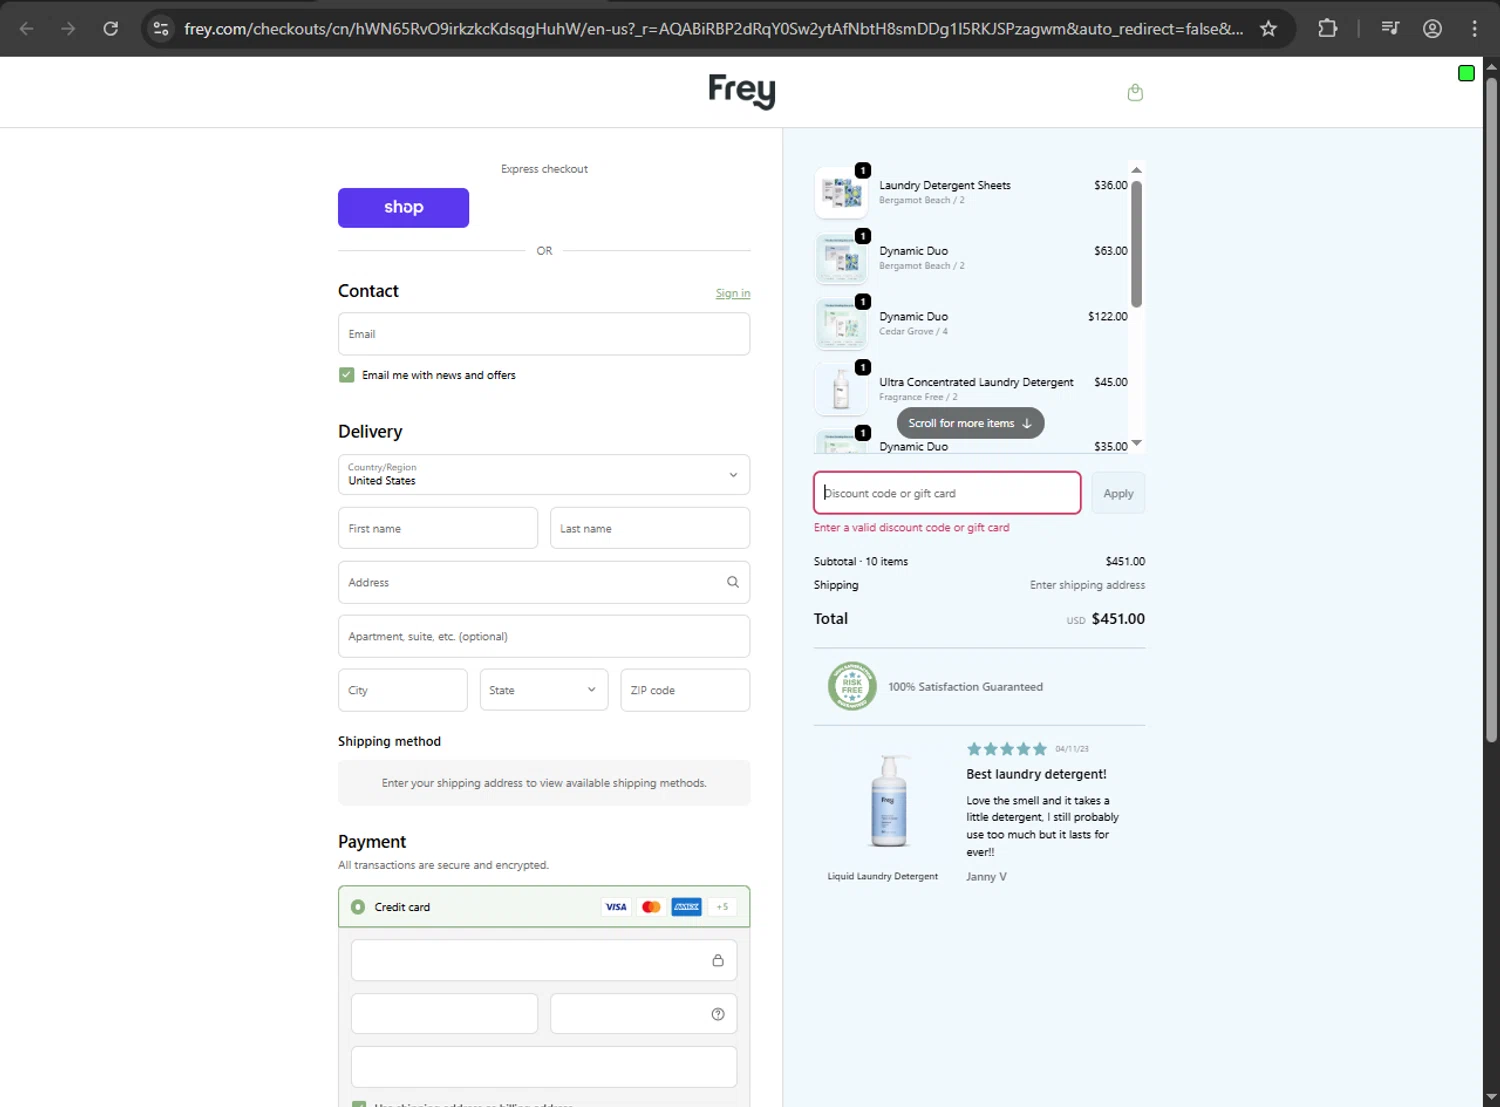
Task: Click the 'Enter shipping address' text
Action: [1087, 585]
